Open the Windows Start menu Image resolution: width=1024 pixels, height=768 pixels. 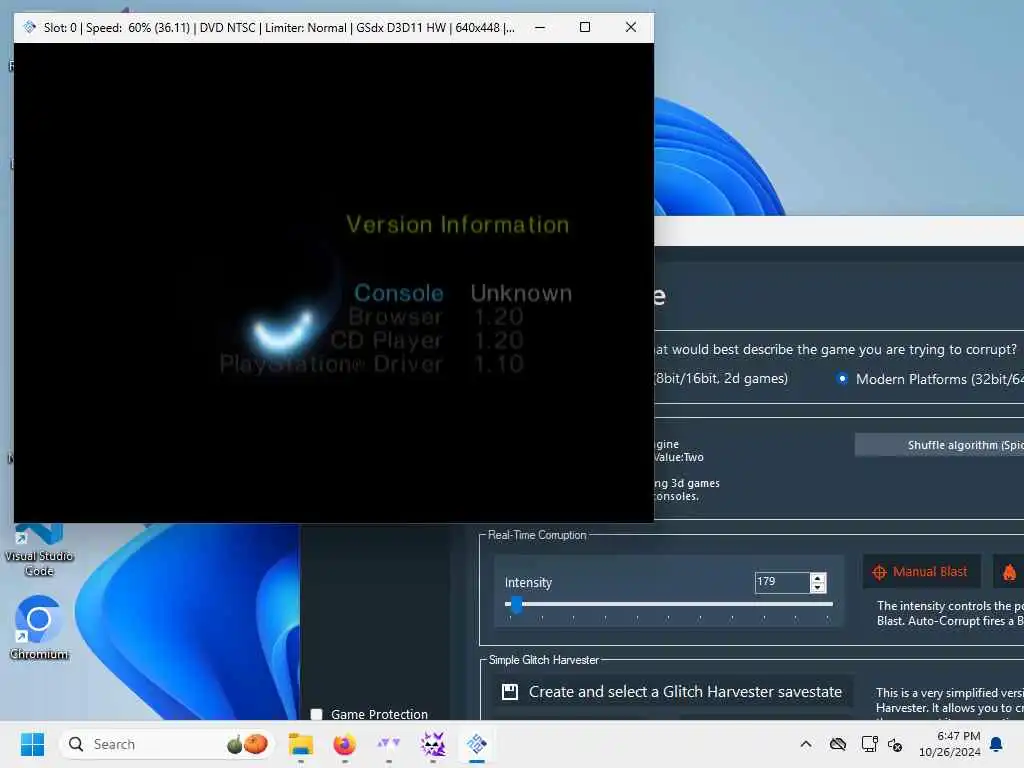(32, 744)
